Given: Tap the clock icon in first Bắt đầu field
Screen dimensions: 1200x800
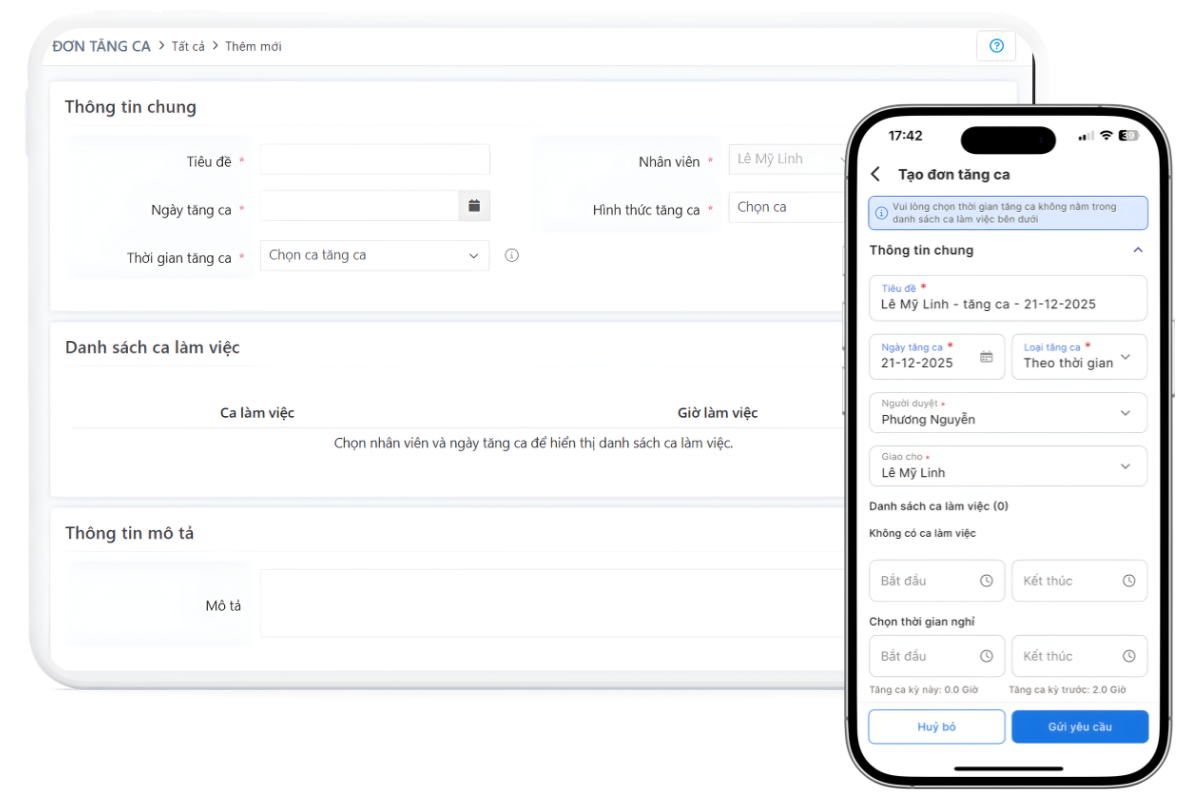Looking at the screenshot, I should coord(986,581).
